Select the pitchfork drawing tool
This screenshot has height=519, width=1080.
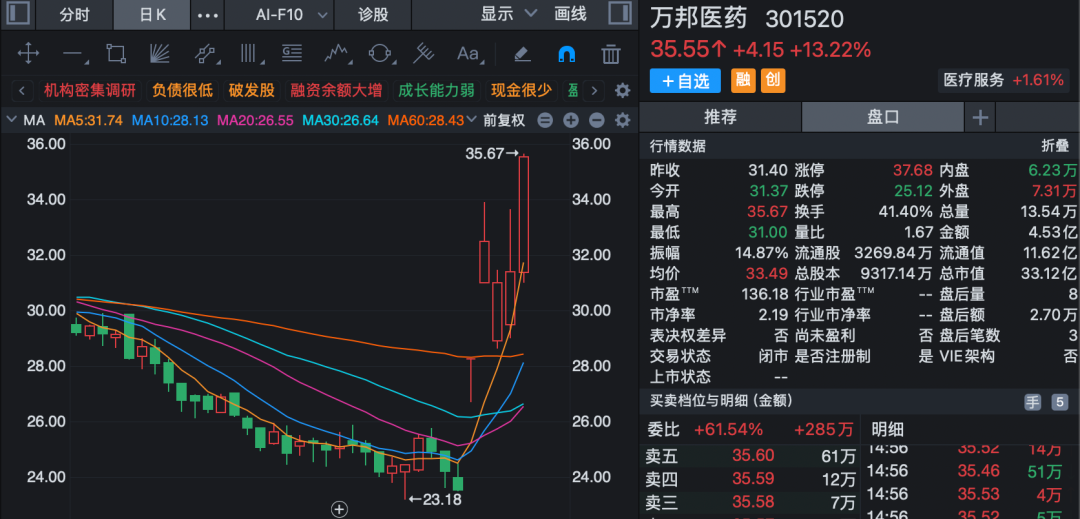[x=424, y=53]
